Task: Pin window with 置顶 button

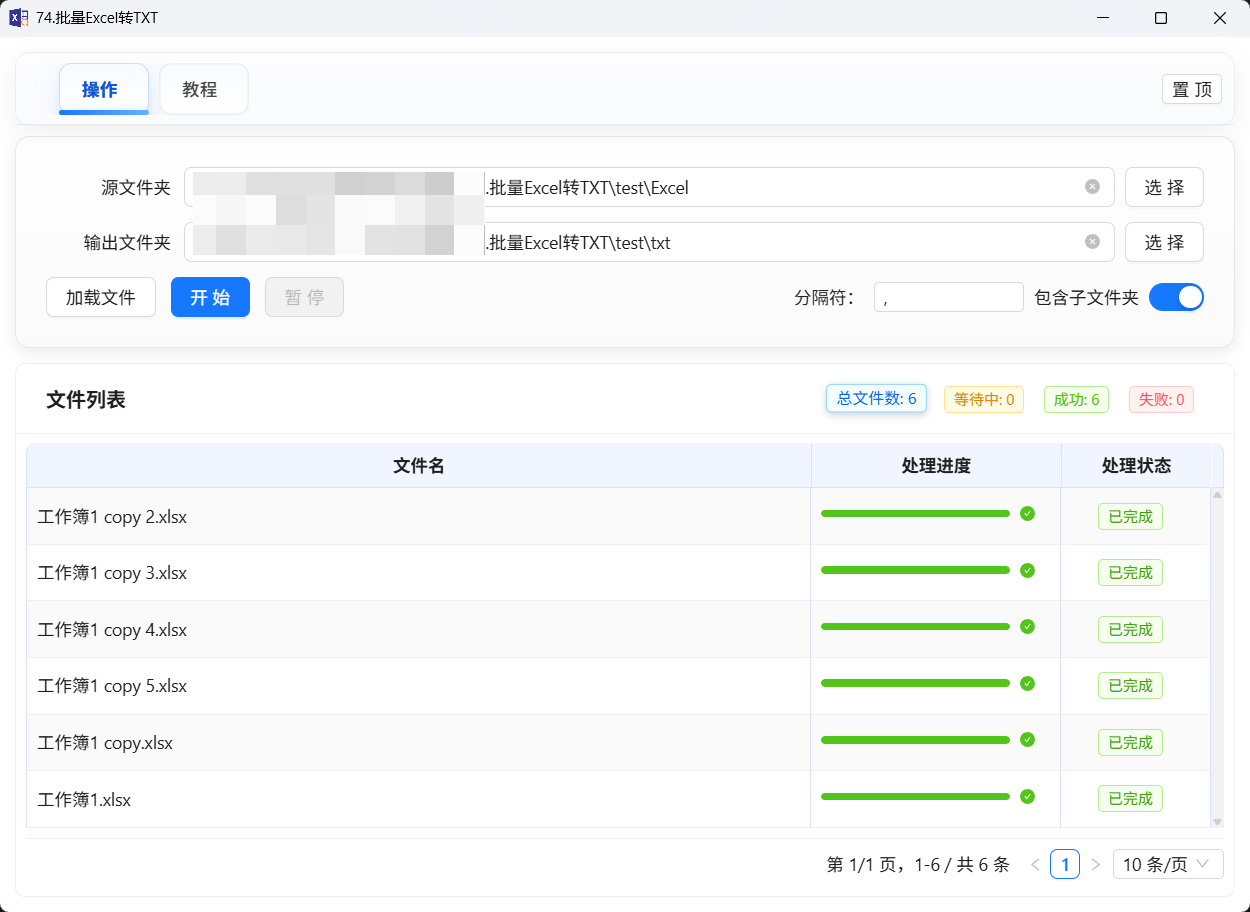Action: click(1191, 89)
